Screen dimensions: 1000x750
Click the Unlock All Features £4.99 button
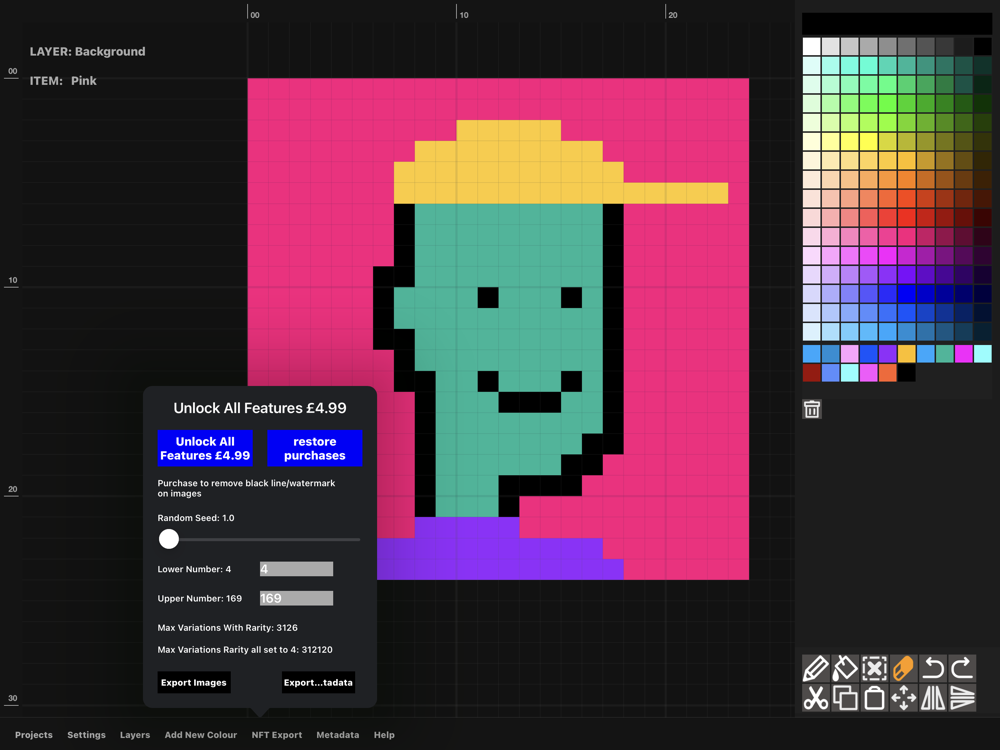click(x=205, y=448)
